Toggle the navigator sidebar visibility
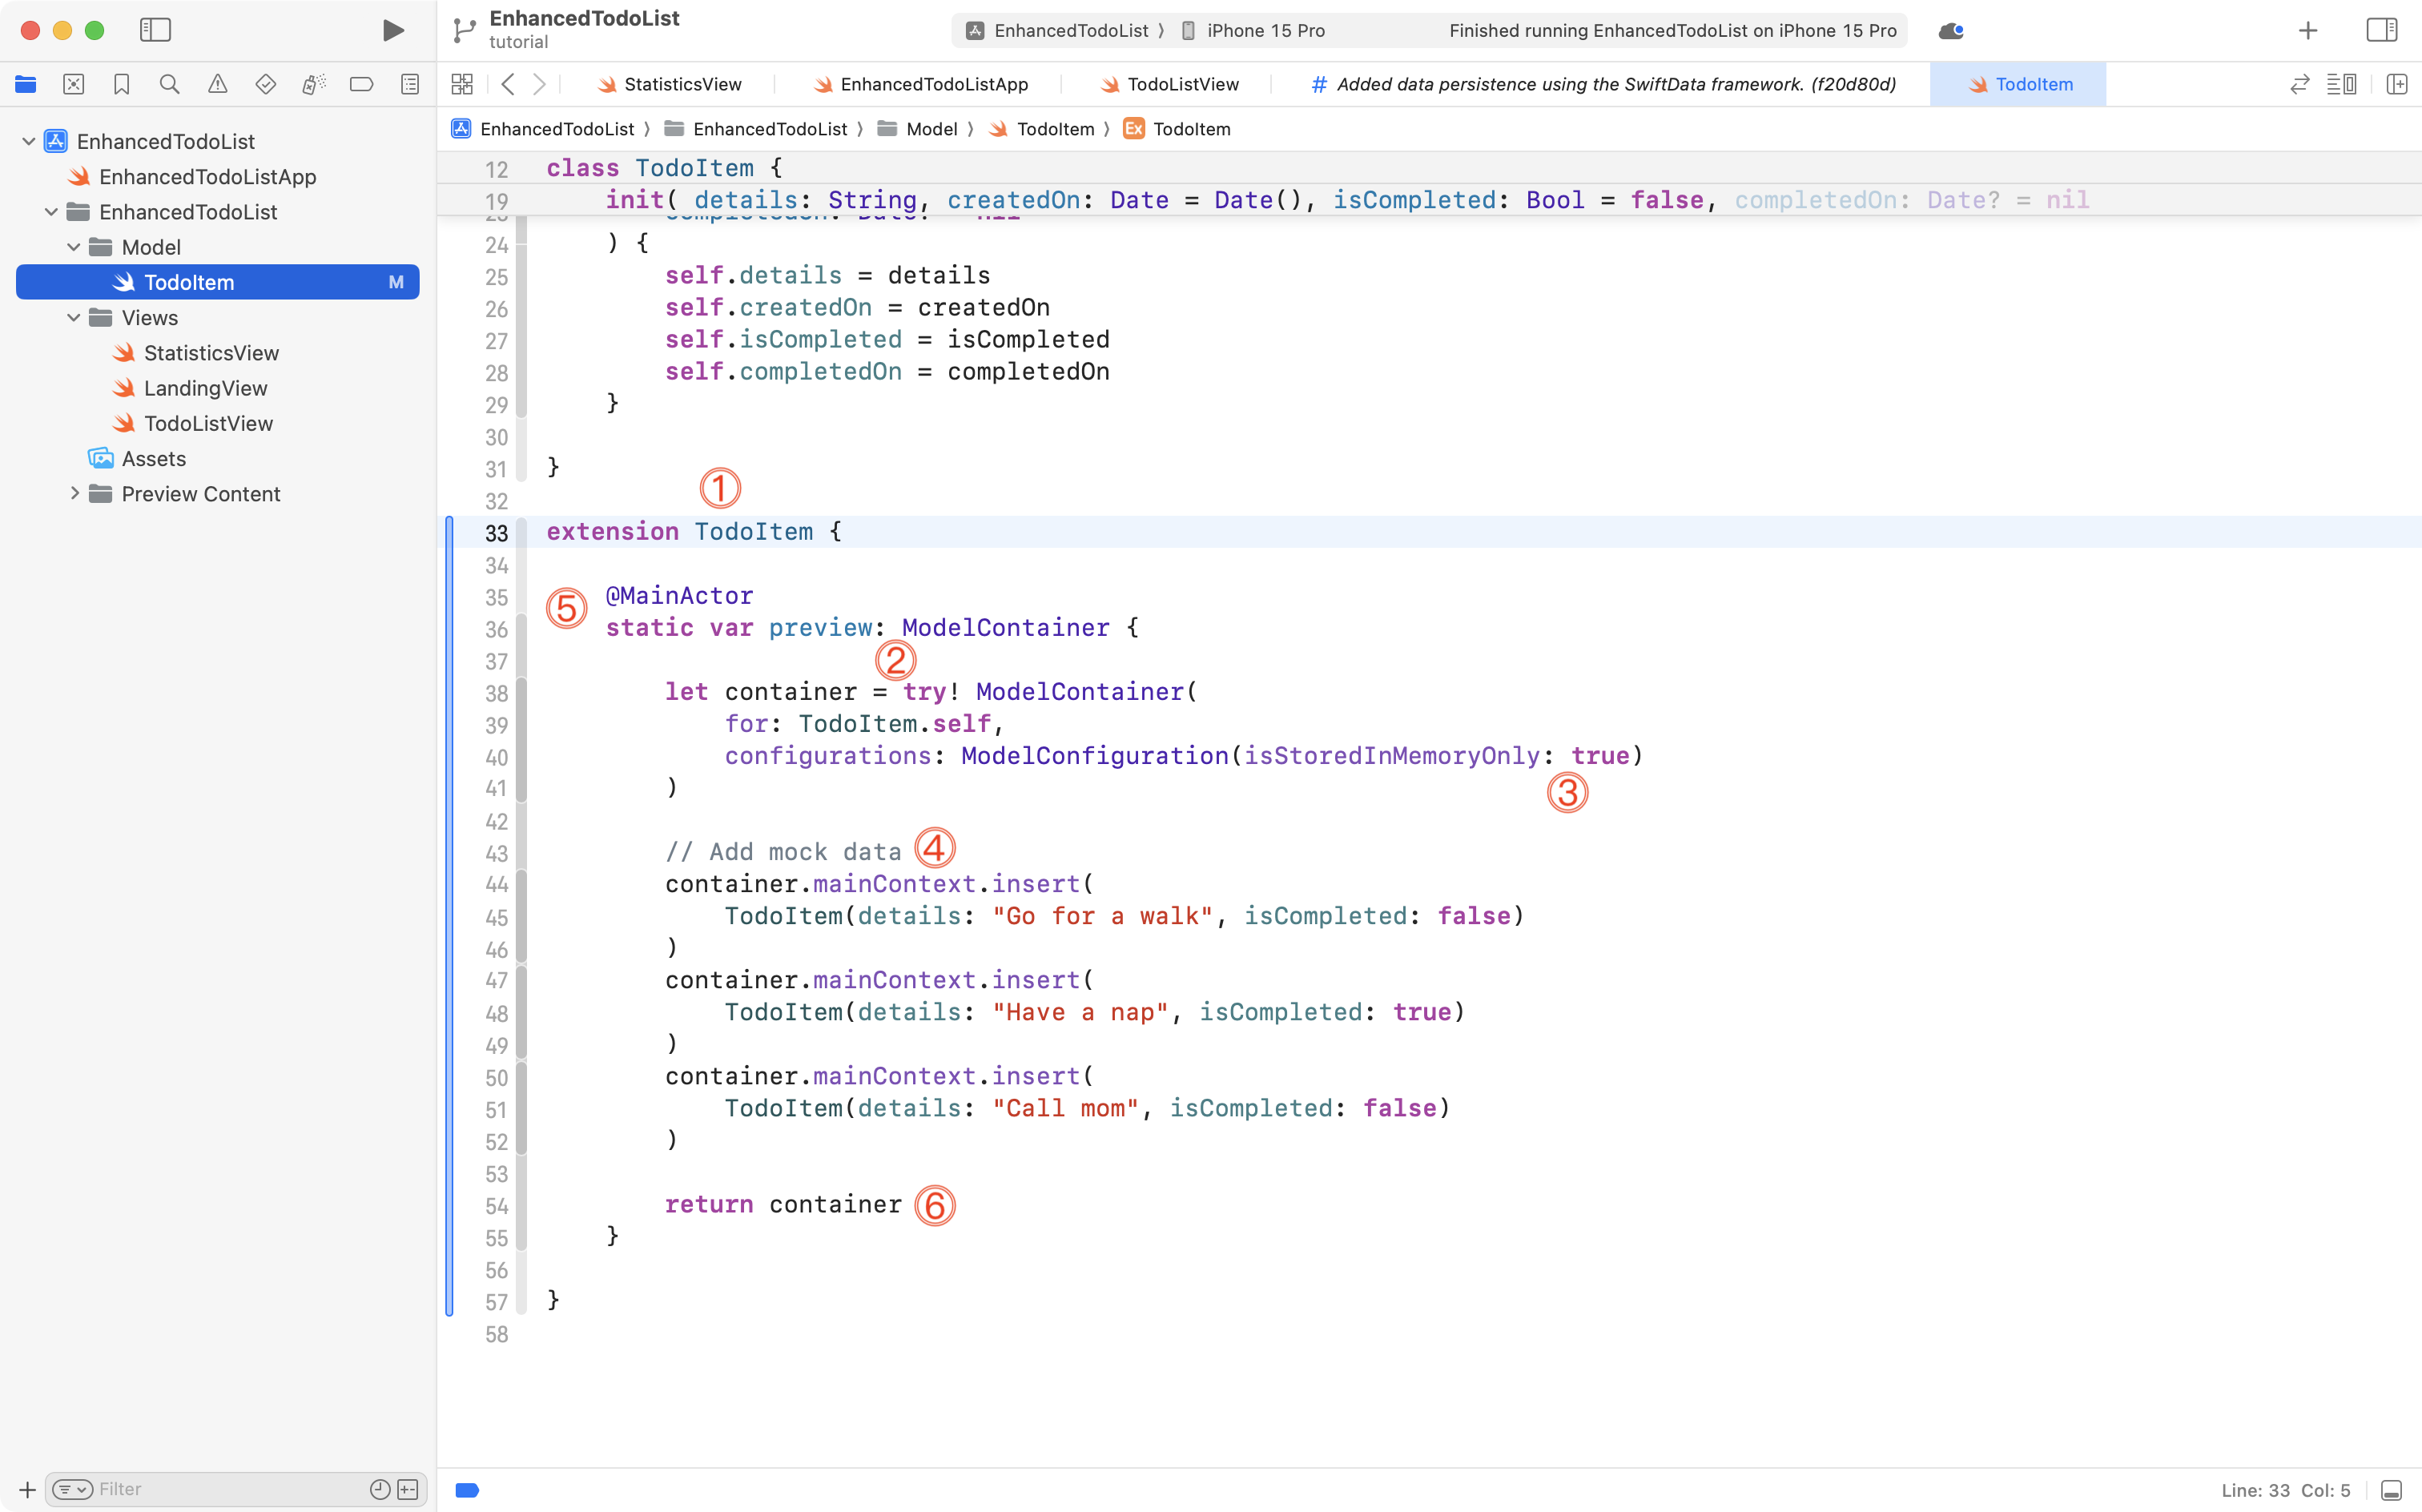The width and height of the screenshot is (2422, 1512). click(156, 30)
